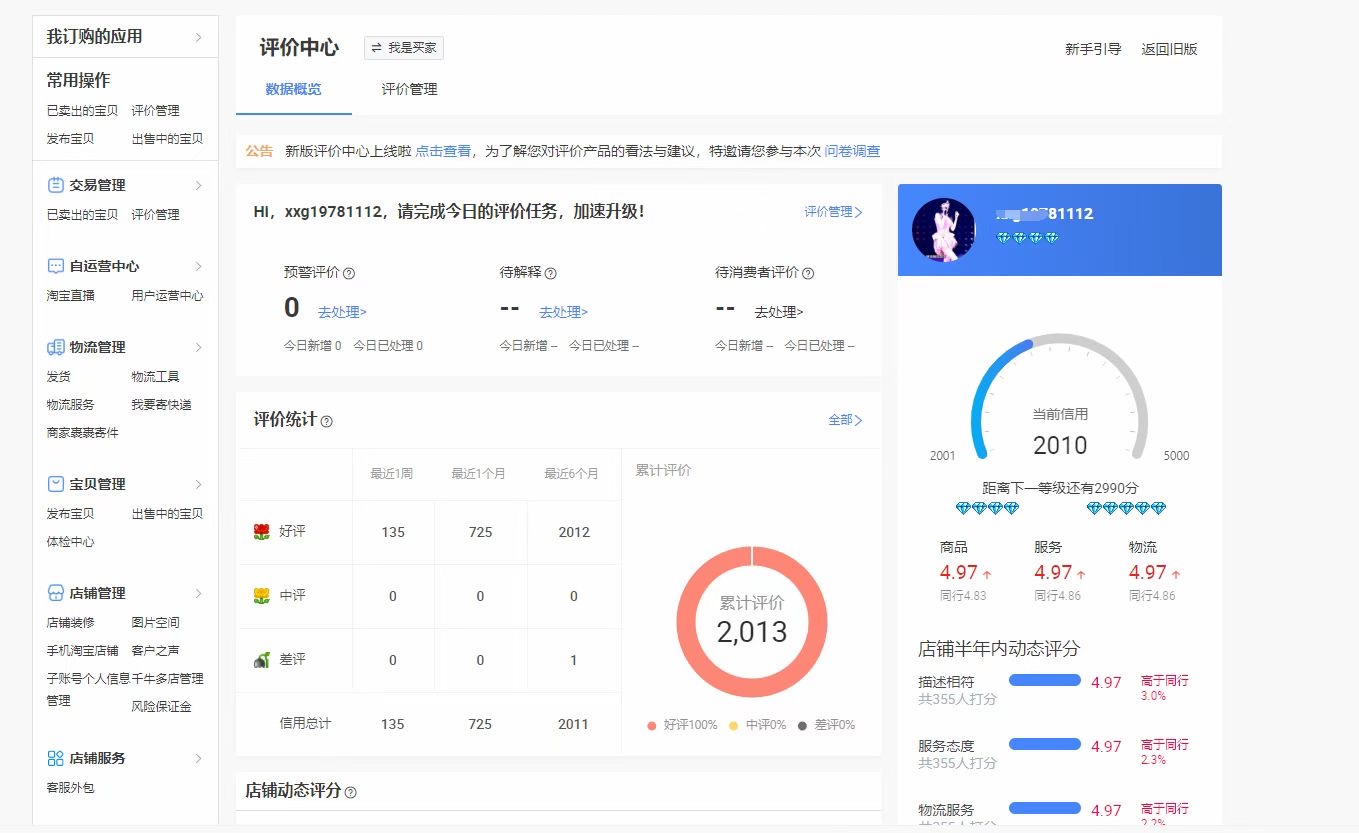Select 最近6个月 column header
1359x833 pixels.
coord(573,474)
